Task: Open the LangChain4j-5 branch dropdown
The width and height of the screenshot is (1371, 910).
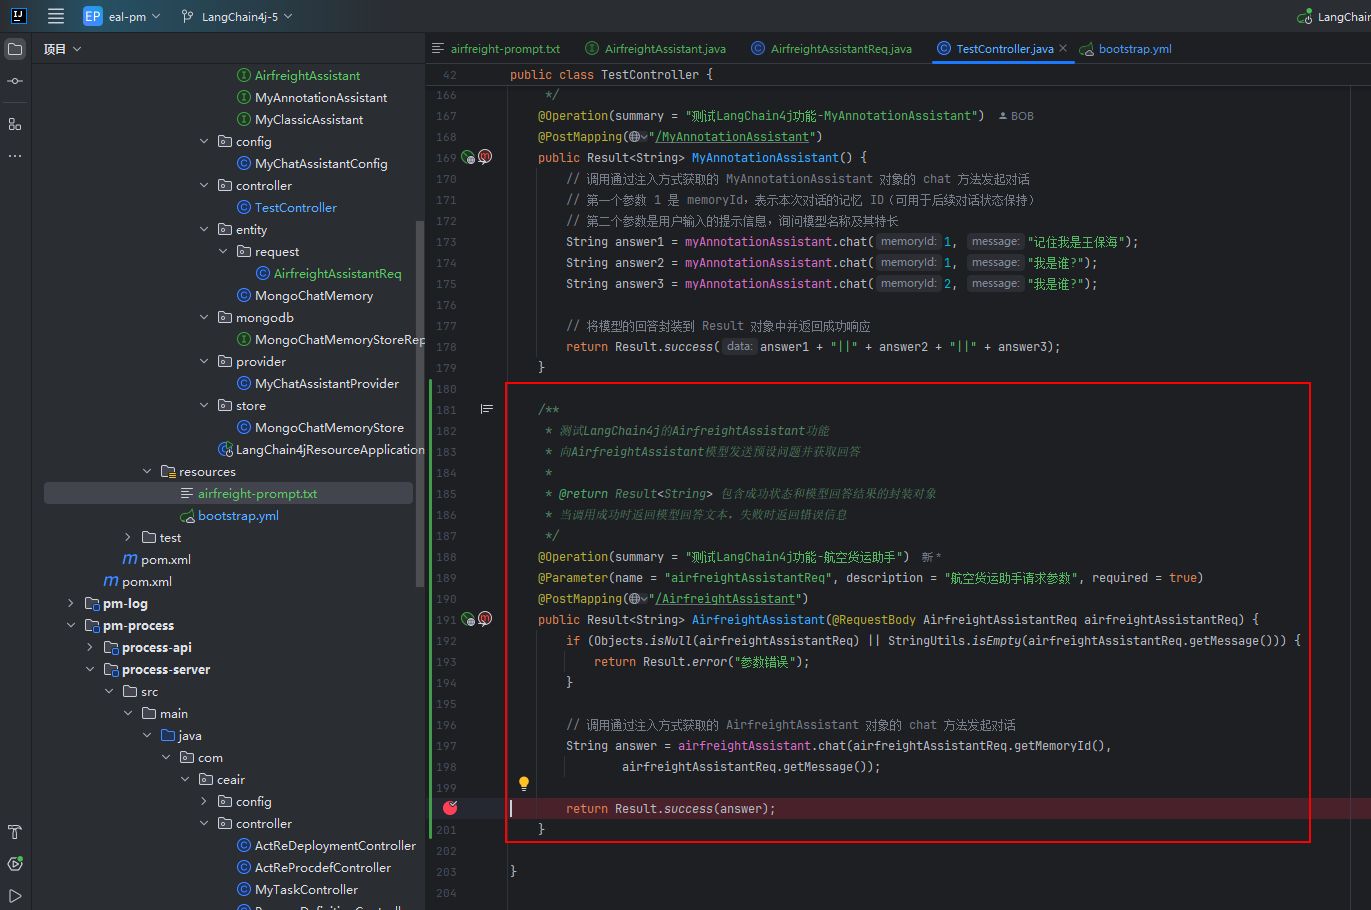Action: 238,16
